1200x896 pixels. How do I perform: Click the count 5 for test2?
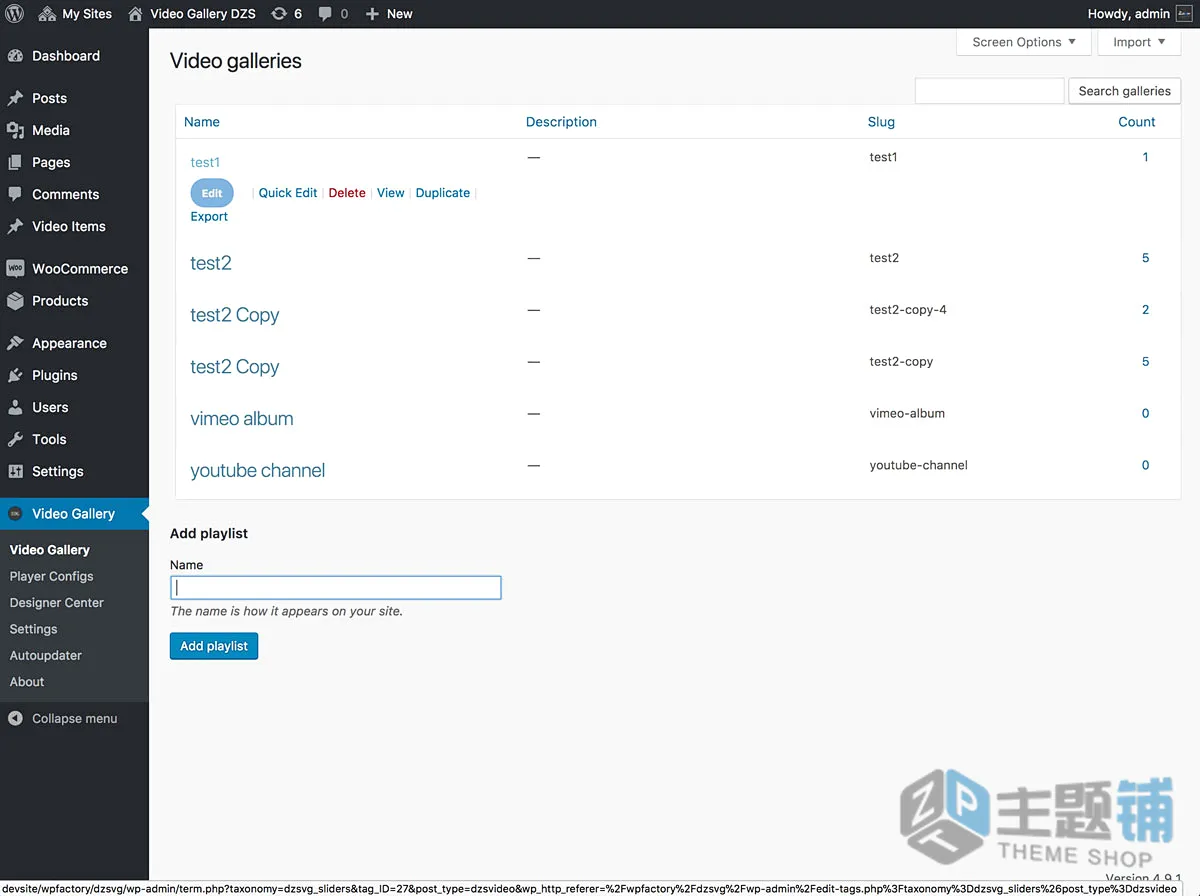[1146, 258]
